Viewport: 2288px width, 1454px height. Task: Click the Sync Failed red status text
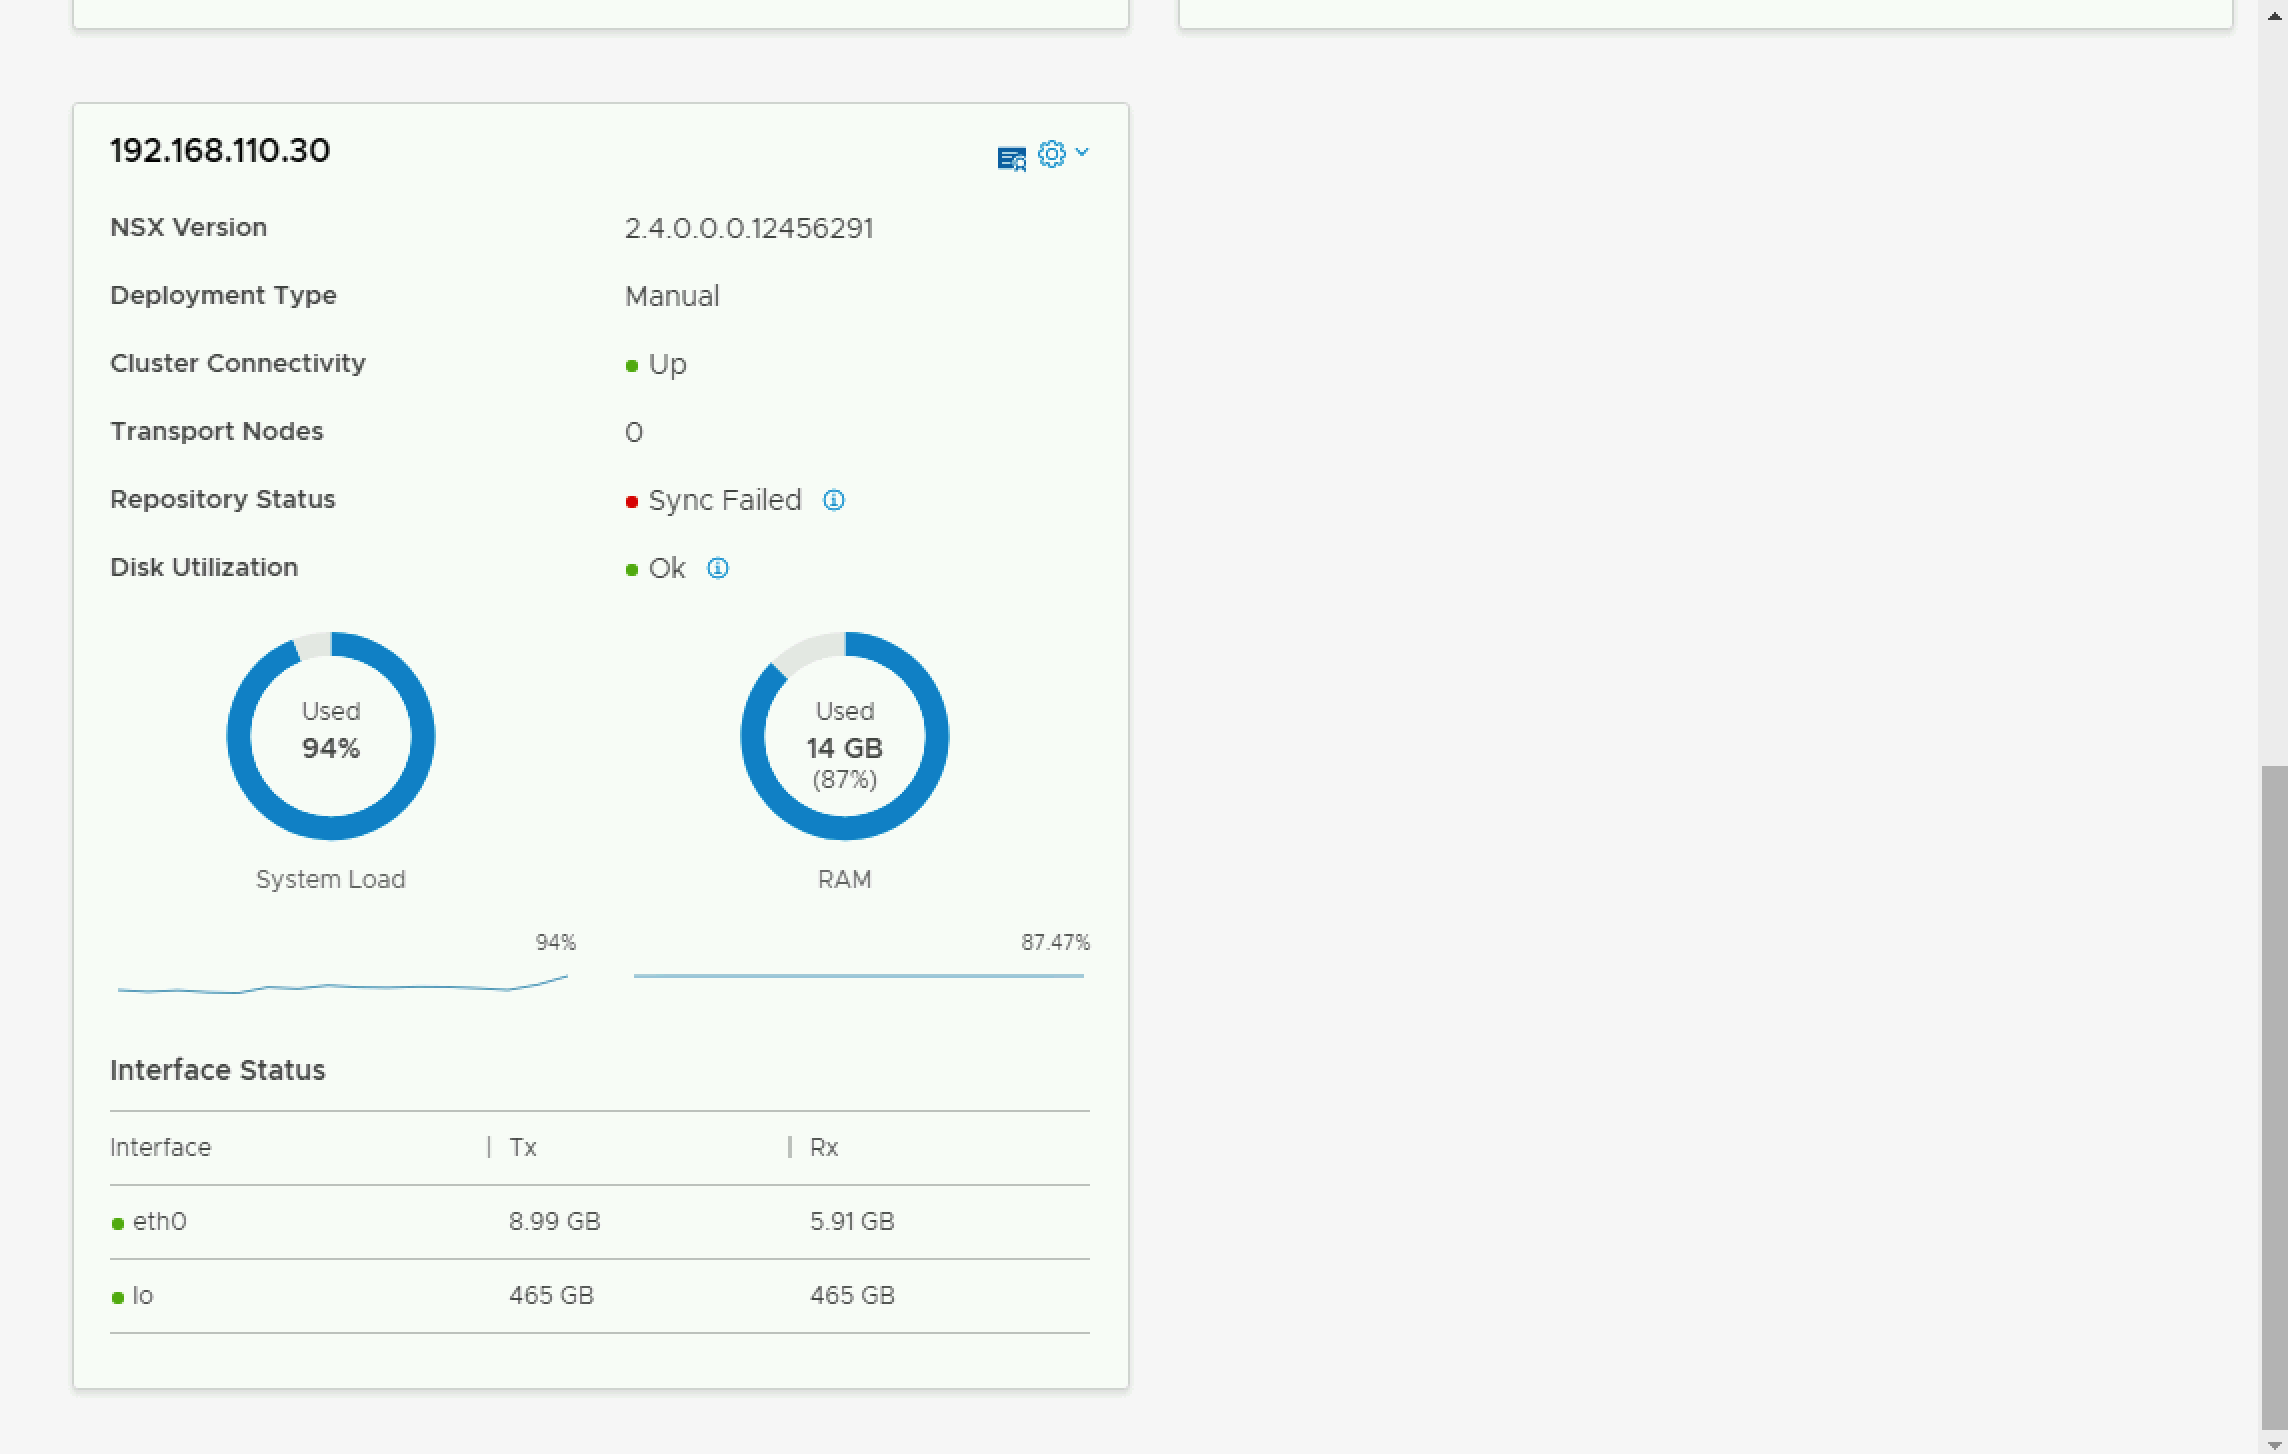(x=724, y=500)
